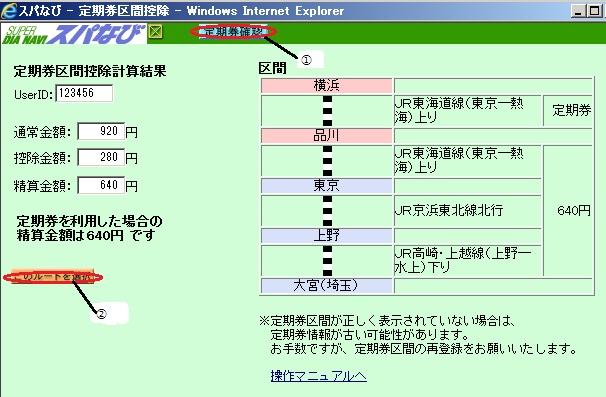Image resolution: width=606 pixels, height=397 pixels.
Task: Open the 定期券確認 button in header
Action: [x=233, y=31]
